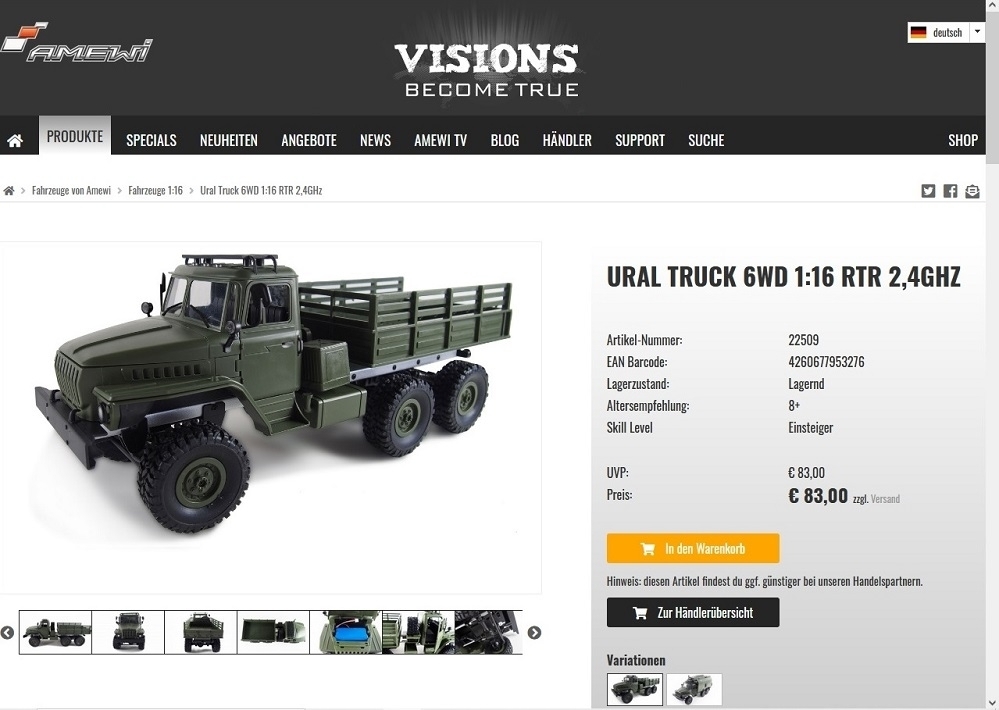Click the breadcrumb home icon
The image size is (999, 710).
click(x=9, y=191)
